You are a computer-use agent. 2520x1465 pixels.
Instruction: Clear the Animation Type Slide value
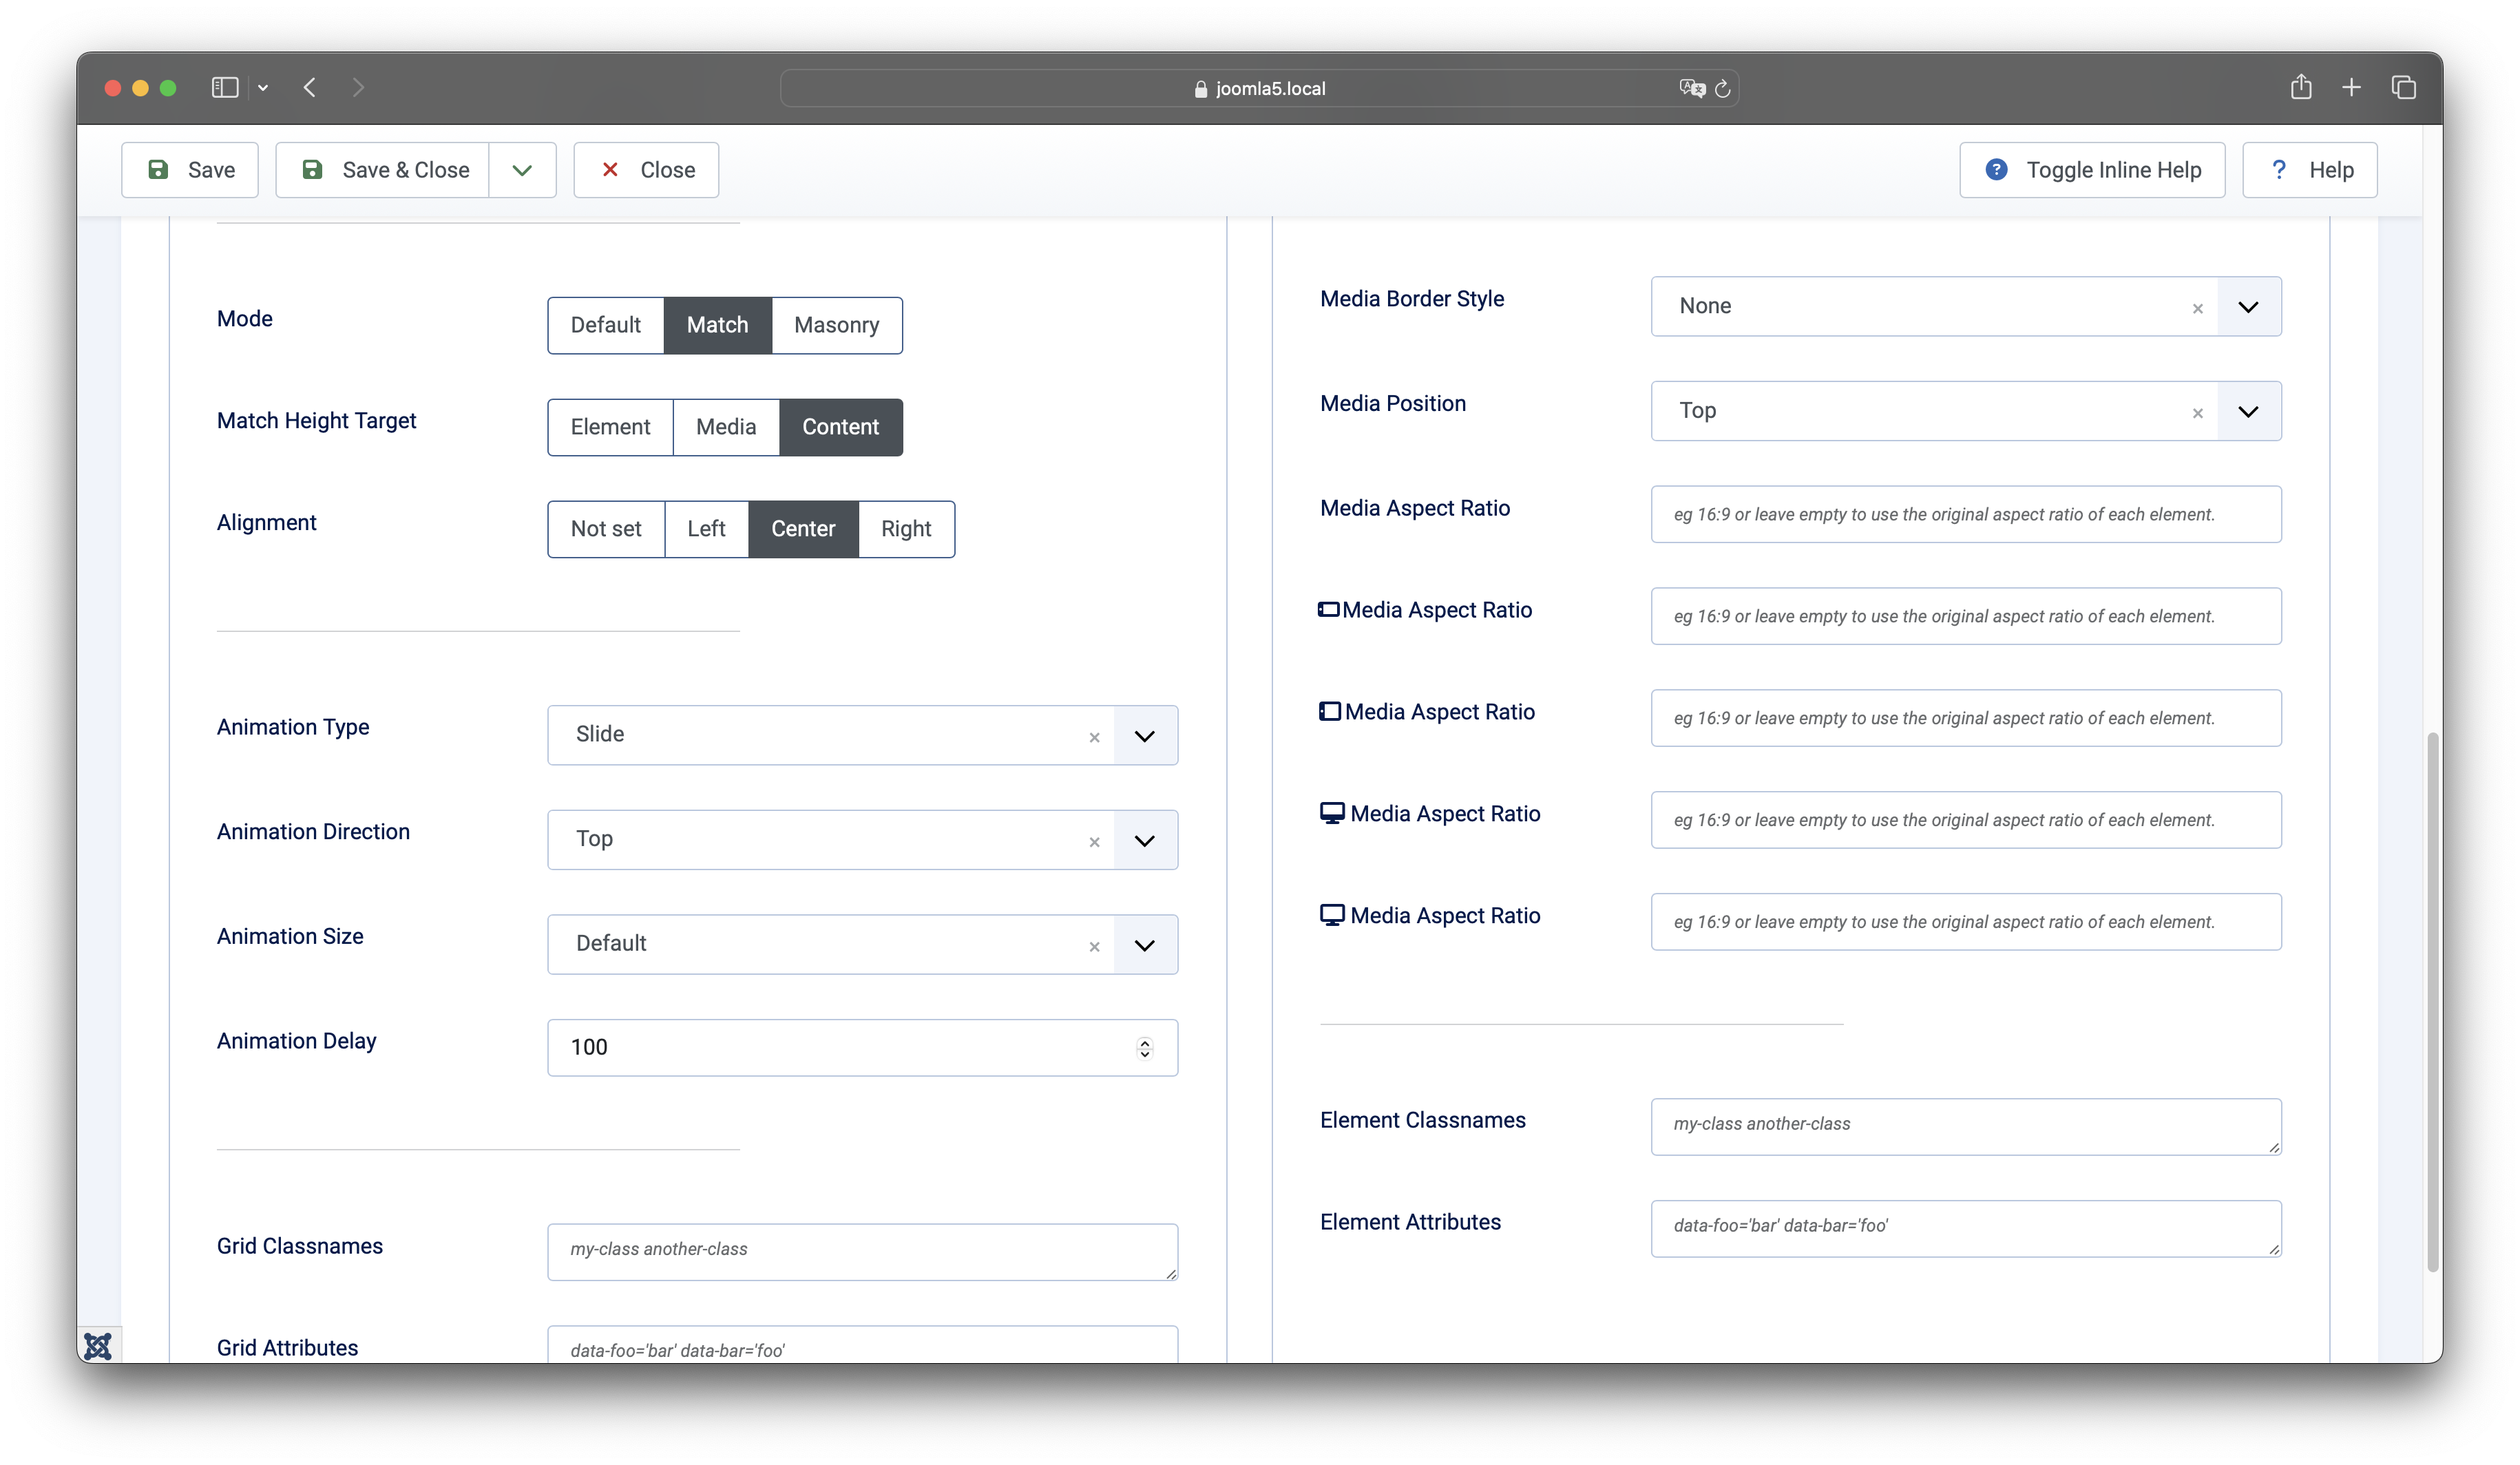click(x=1094, y=737)
